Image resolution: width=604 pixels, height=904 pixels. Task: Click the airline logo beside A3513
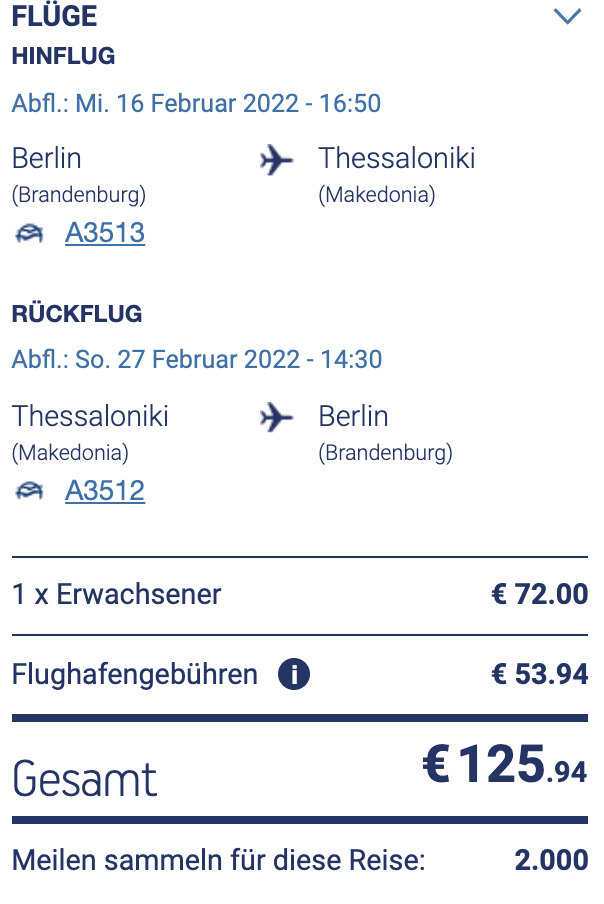pos(30,234)
